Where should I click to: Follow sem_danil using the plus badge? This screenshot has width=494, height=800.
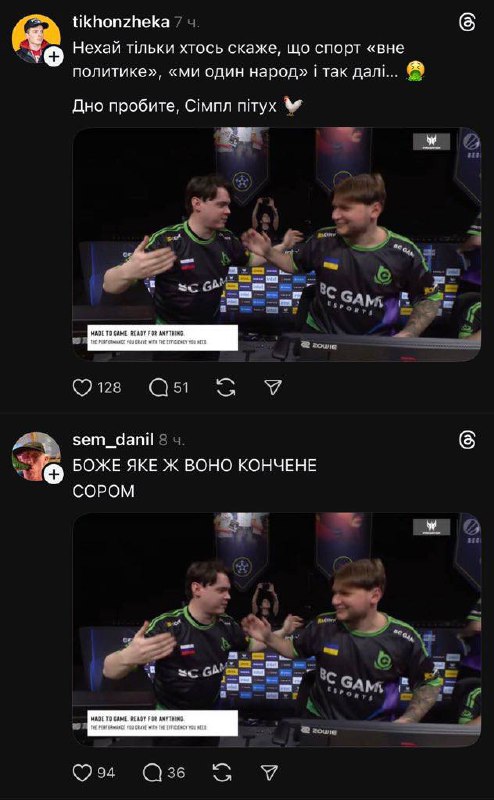54,474
